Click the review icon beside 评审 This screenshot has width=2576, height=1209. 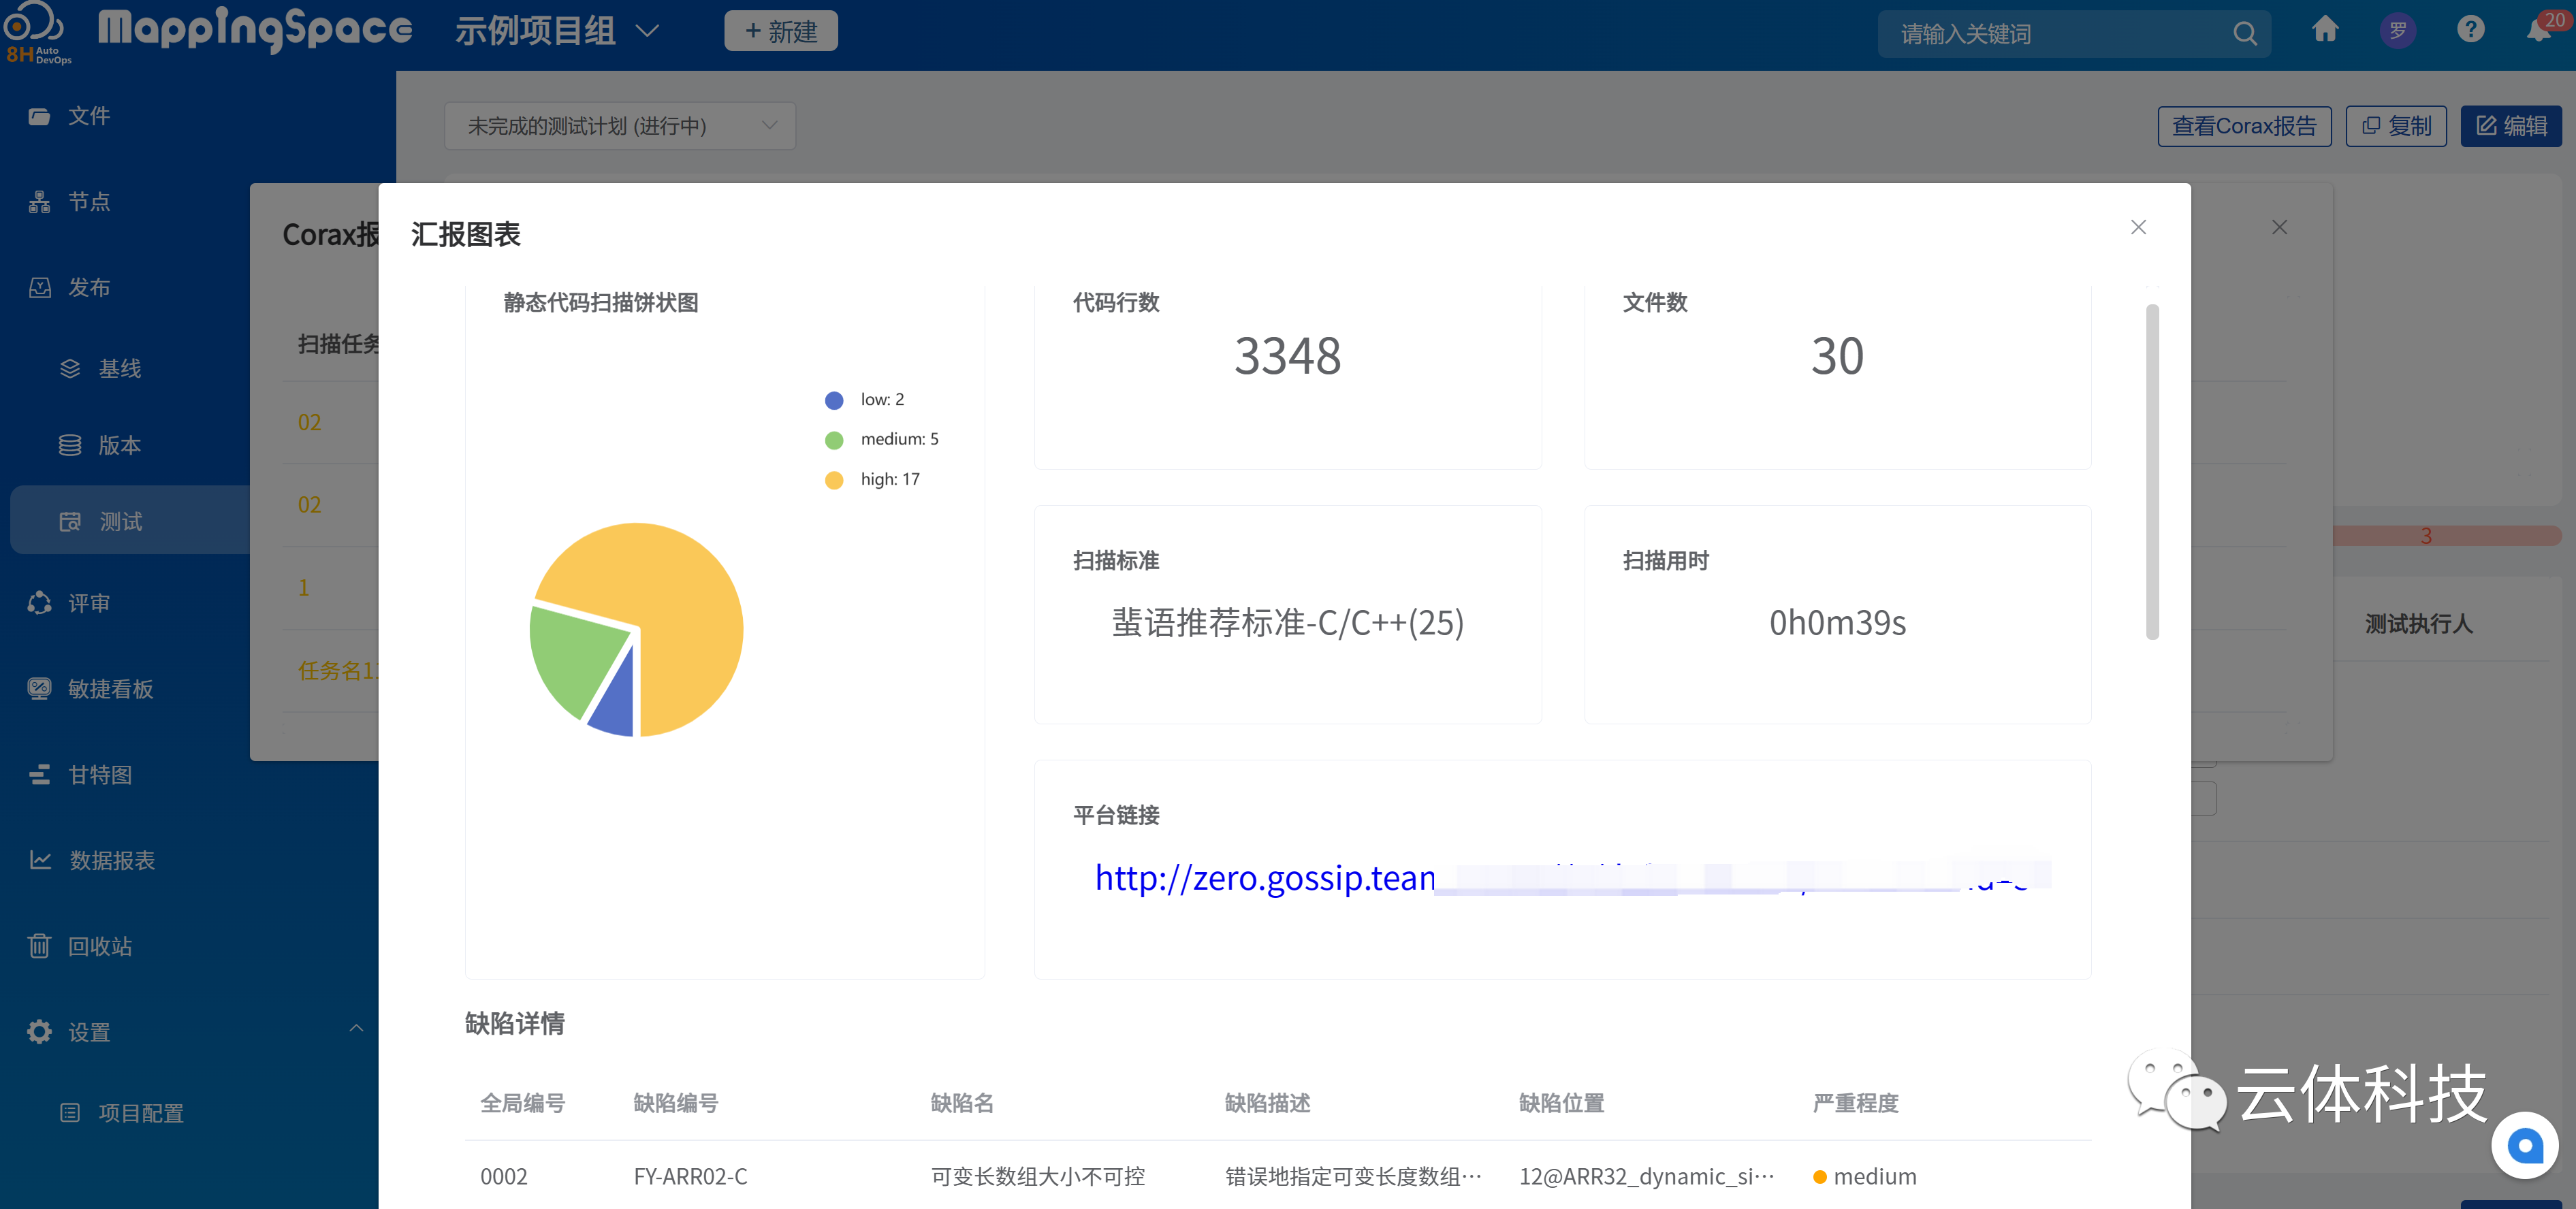(39, 603)
